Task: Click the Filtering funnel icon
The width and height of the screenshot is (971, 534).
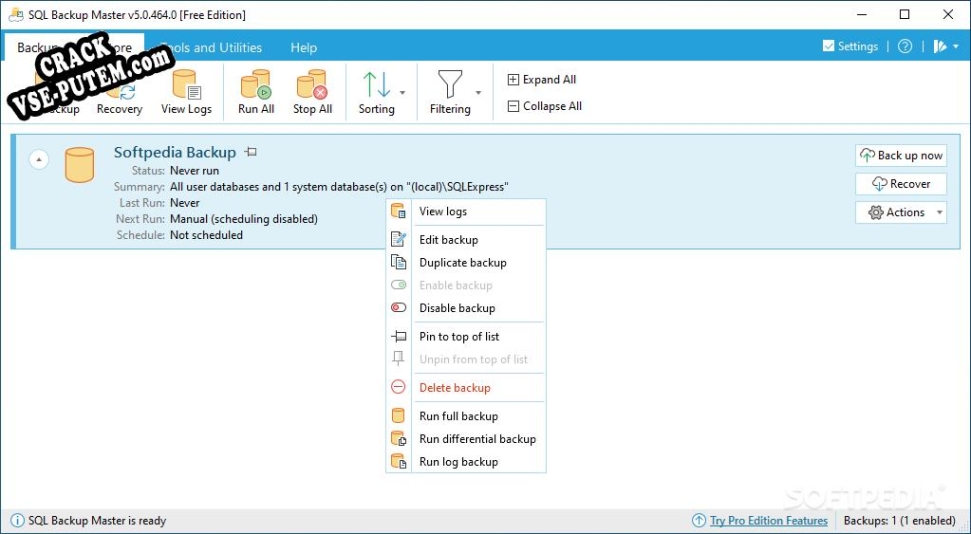Action: click(x=450, y=84)
